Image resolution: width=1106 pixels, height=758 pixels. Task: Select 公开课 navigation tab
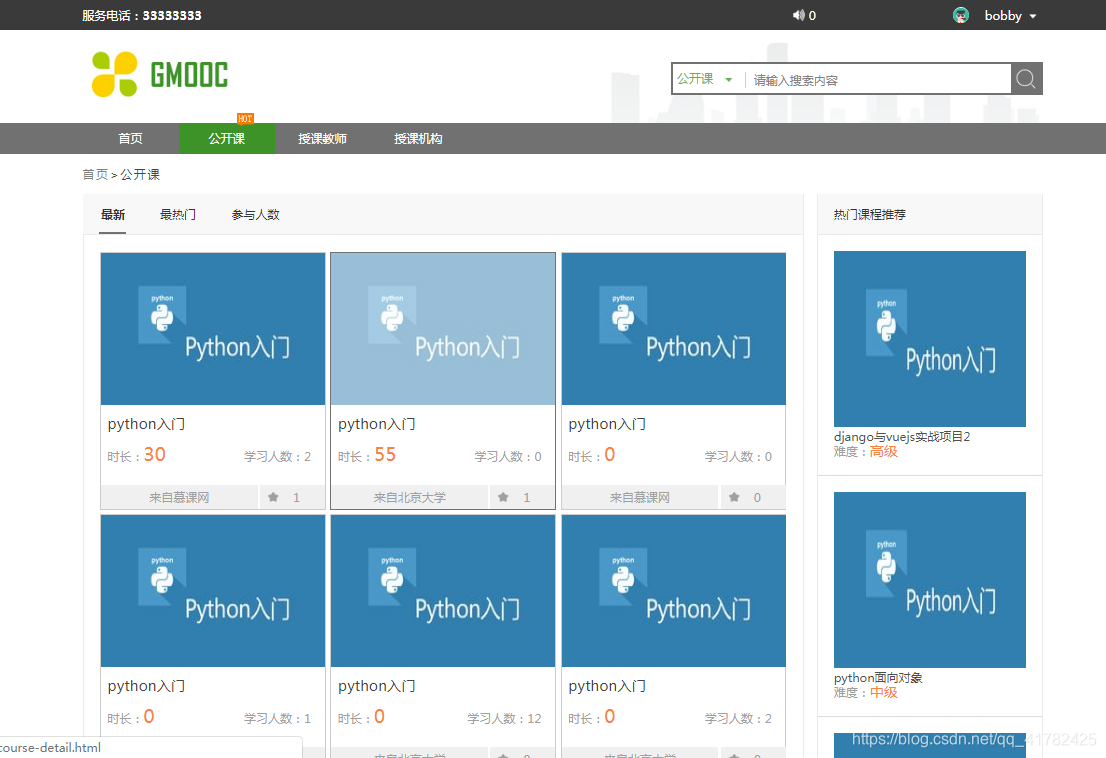pos(226,138)
